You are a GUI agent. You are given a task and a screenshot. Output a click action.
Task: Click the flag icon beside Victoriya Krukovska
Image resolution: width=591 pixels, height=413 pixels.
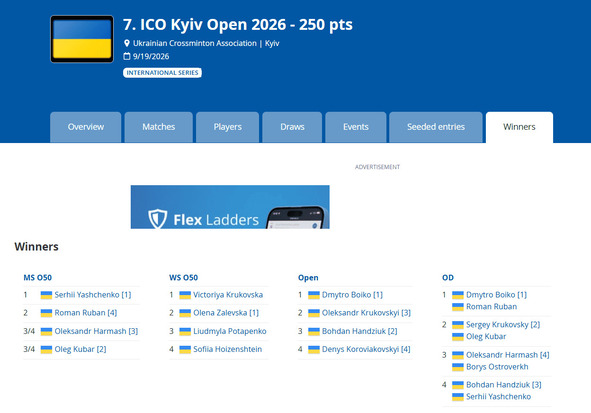(x=185, y=295)
